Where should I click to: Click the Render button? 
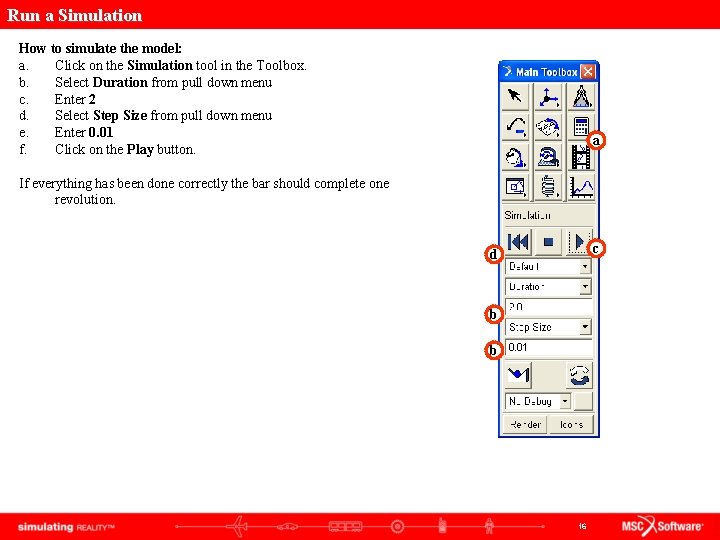coord(525,424)
